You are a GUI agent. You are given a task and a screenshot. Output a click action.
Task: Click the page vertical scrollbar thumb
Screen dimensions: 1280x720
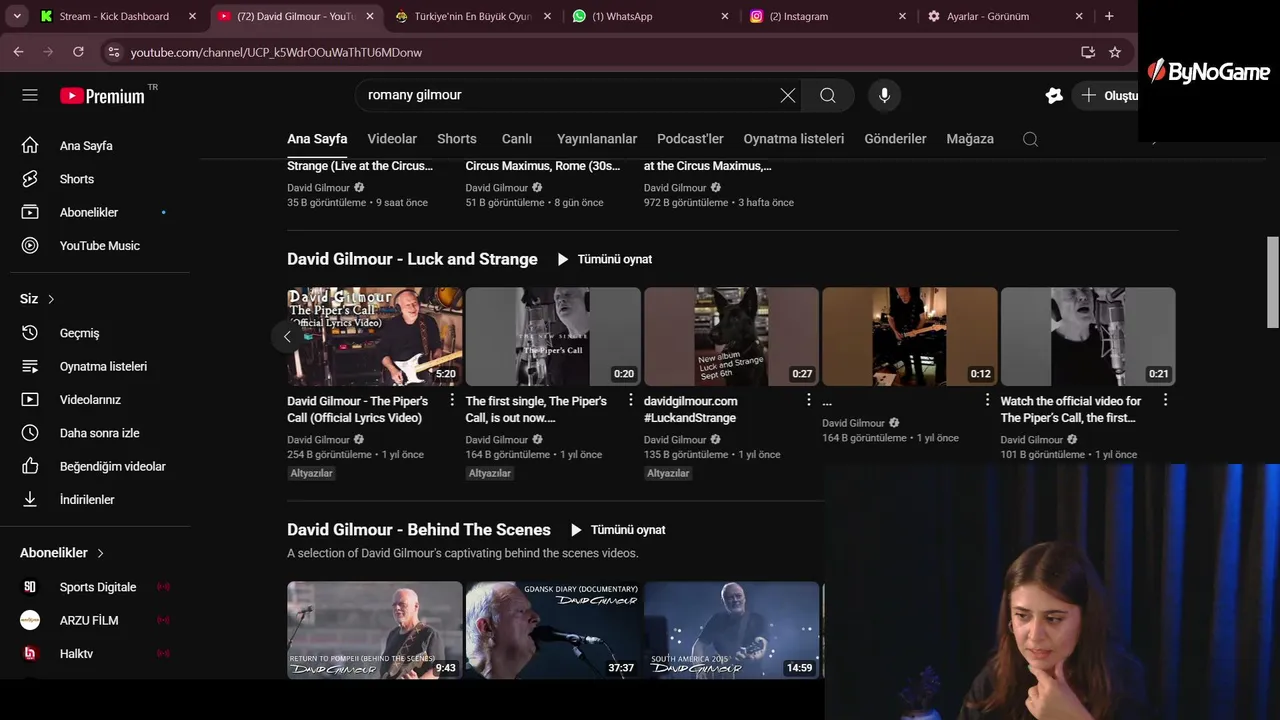point(1273,282)
